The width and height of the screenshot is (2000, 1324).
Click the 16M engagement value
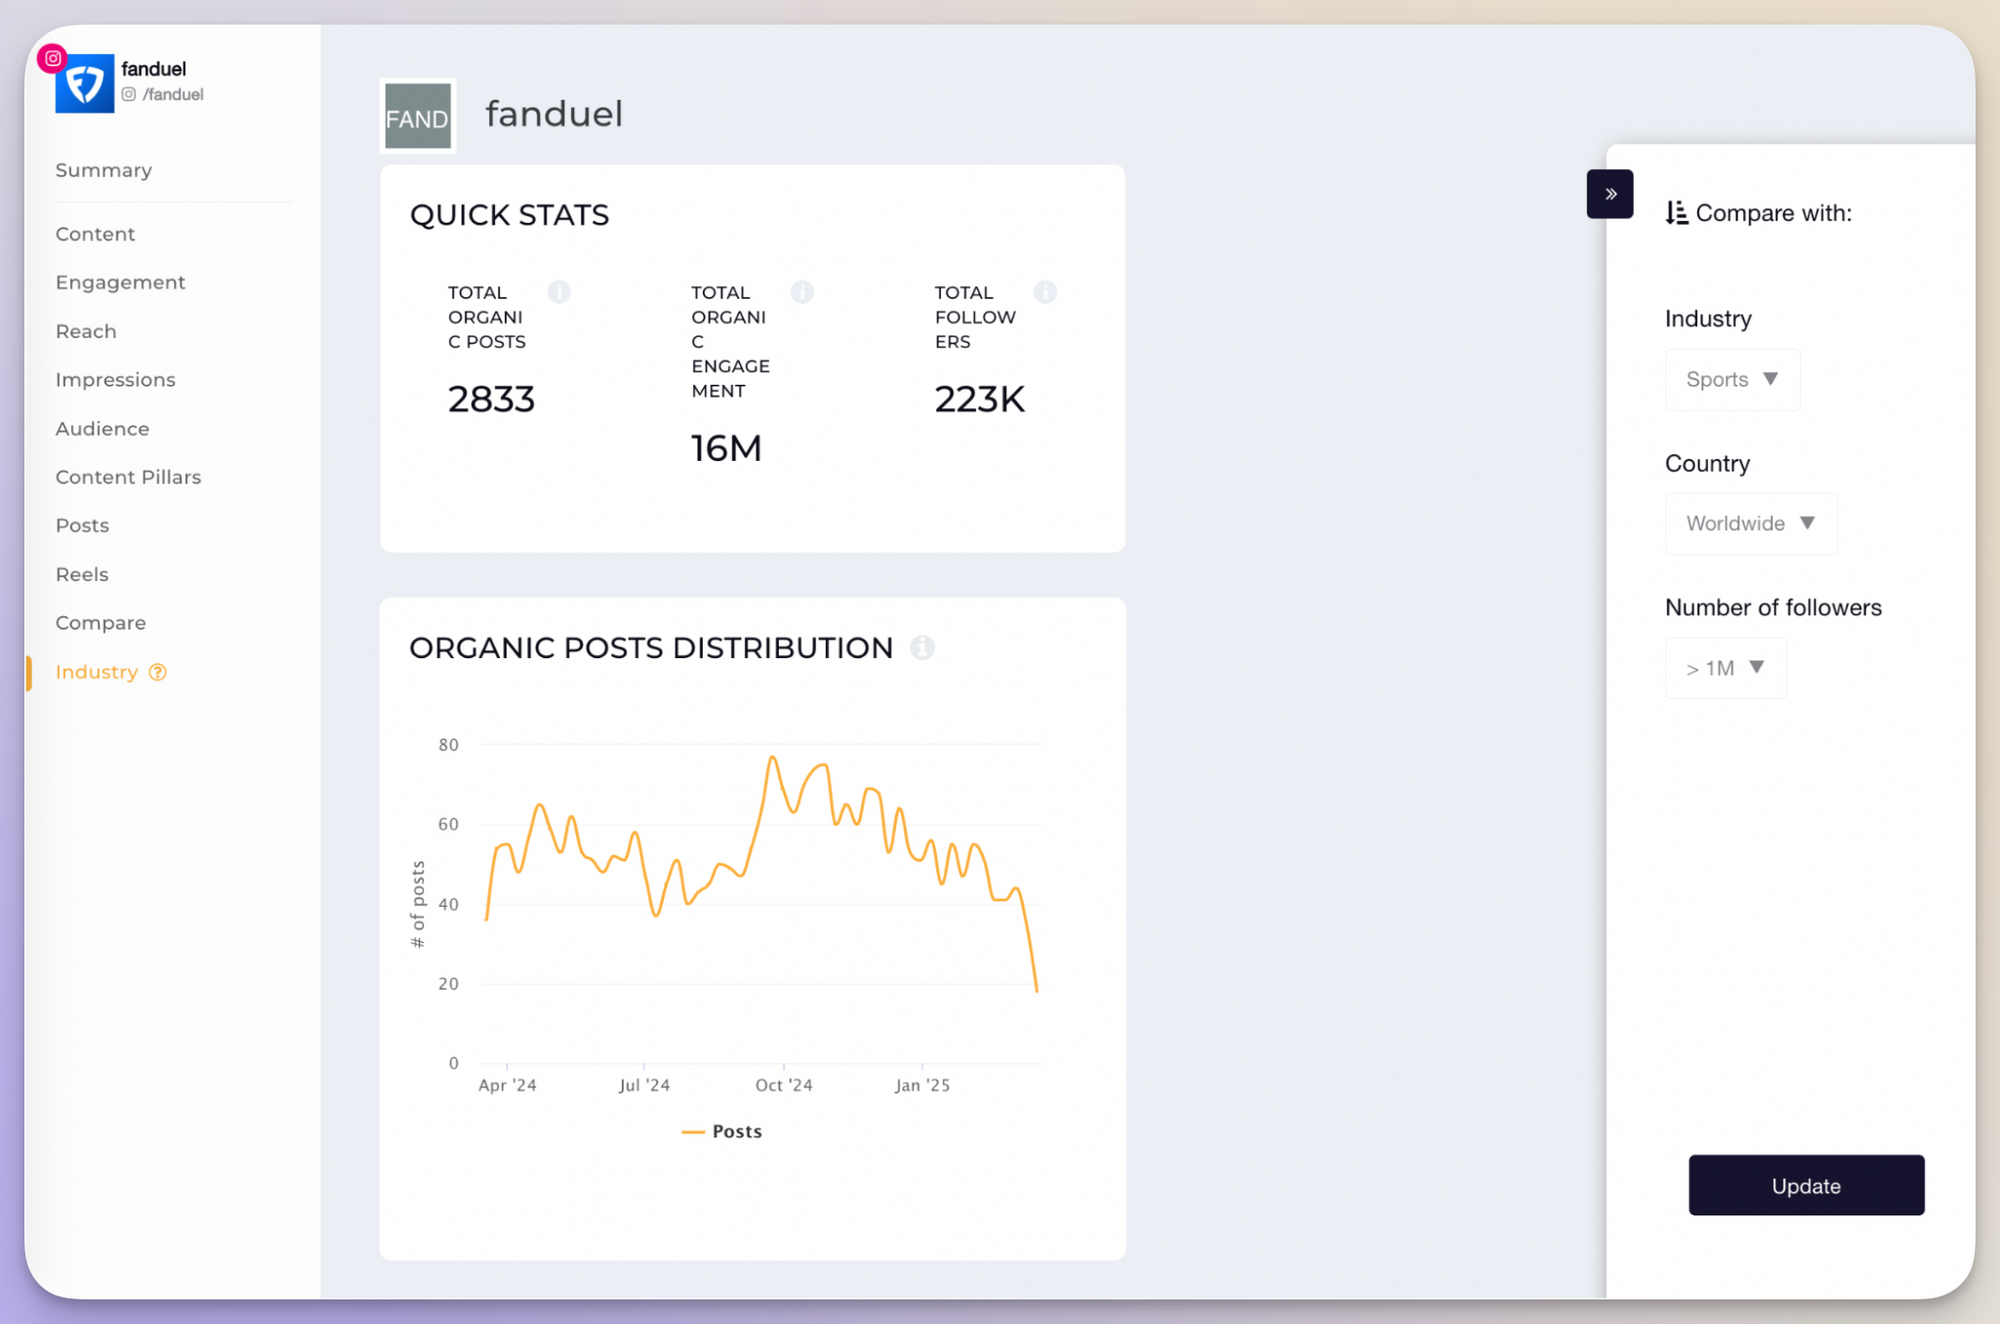pos(726,449)
